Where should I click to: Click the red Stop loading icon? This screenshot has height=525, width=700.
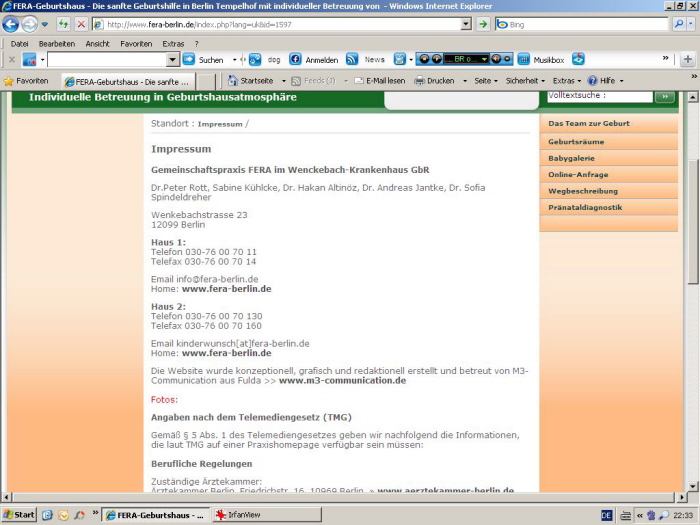81,24
